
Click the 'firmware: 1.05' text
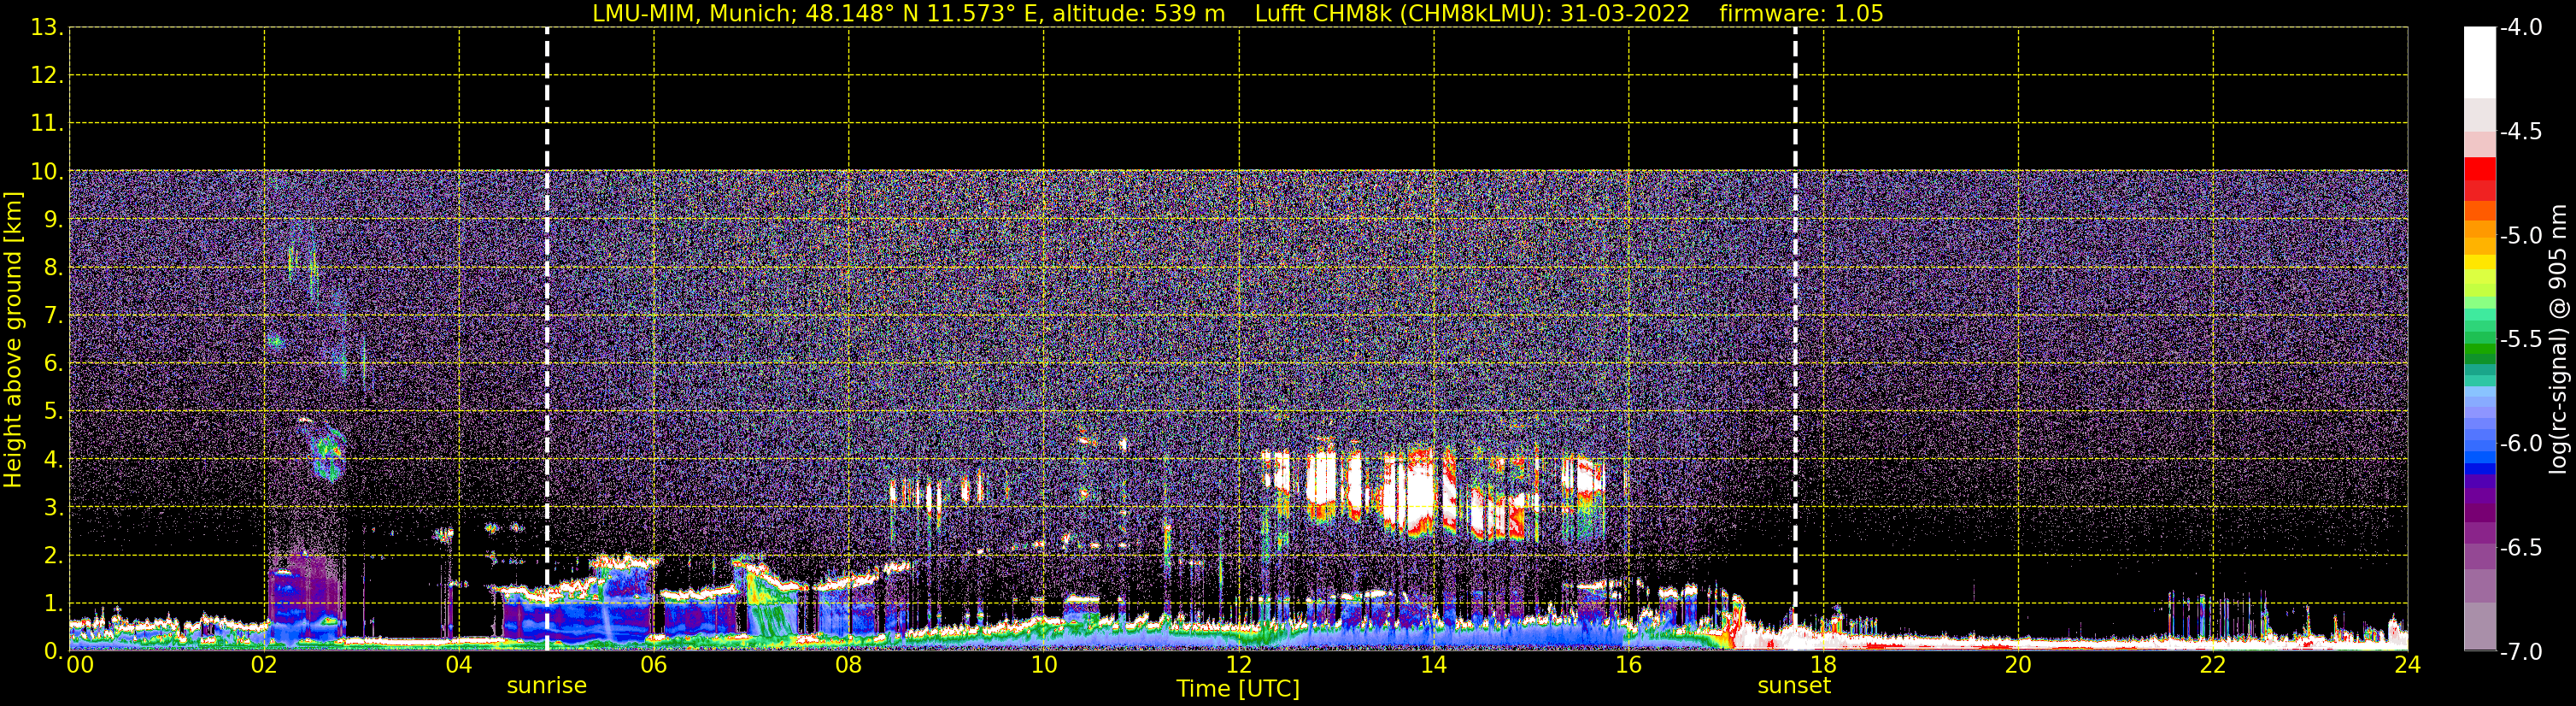coord(1801,14)
